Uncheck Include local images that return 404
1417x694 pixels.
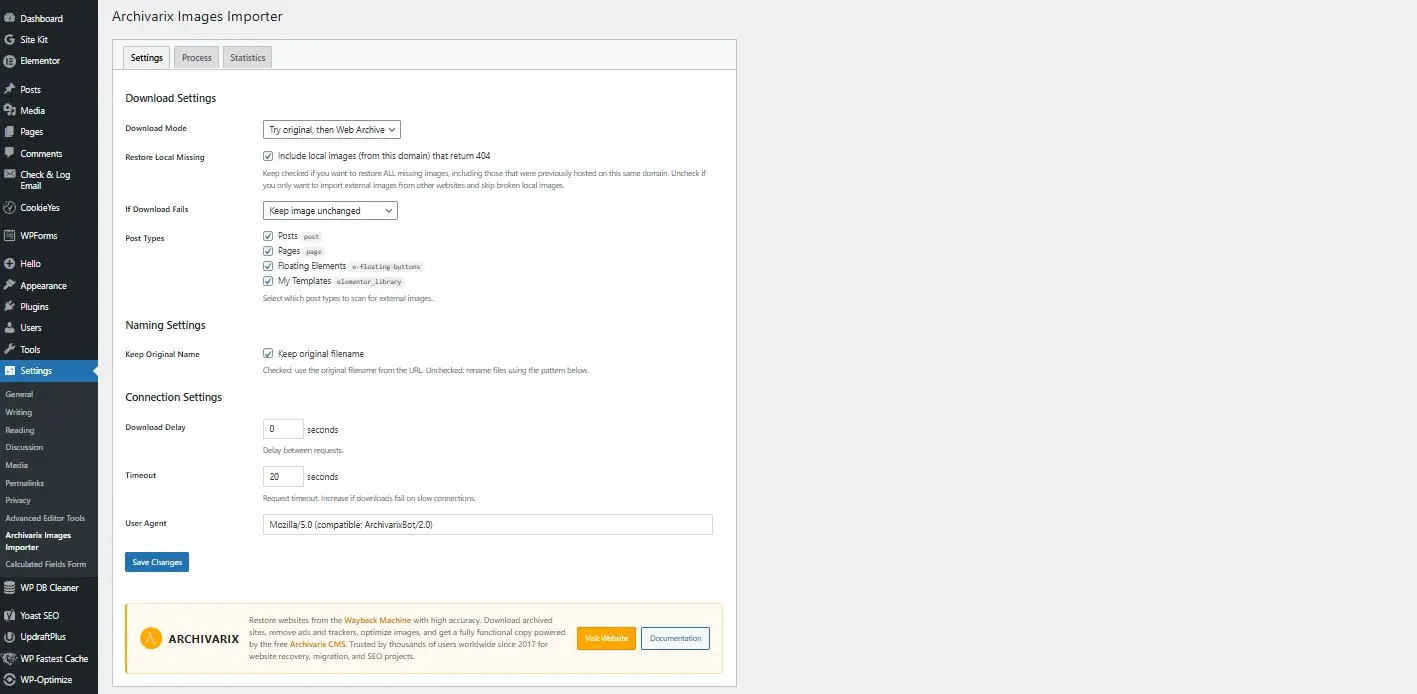268,156
